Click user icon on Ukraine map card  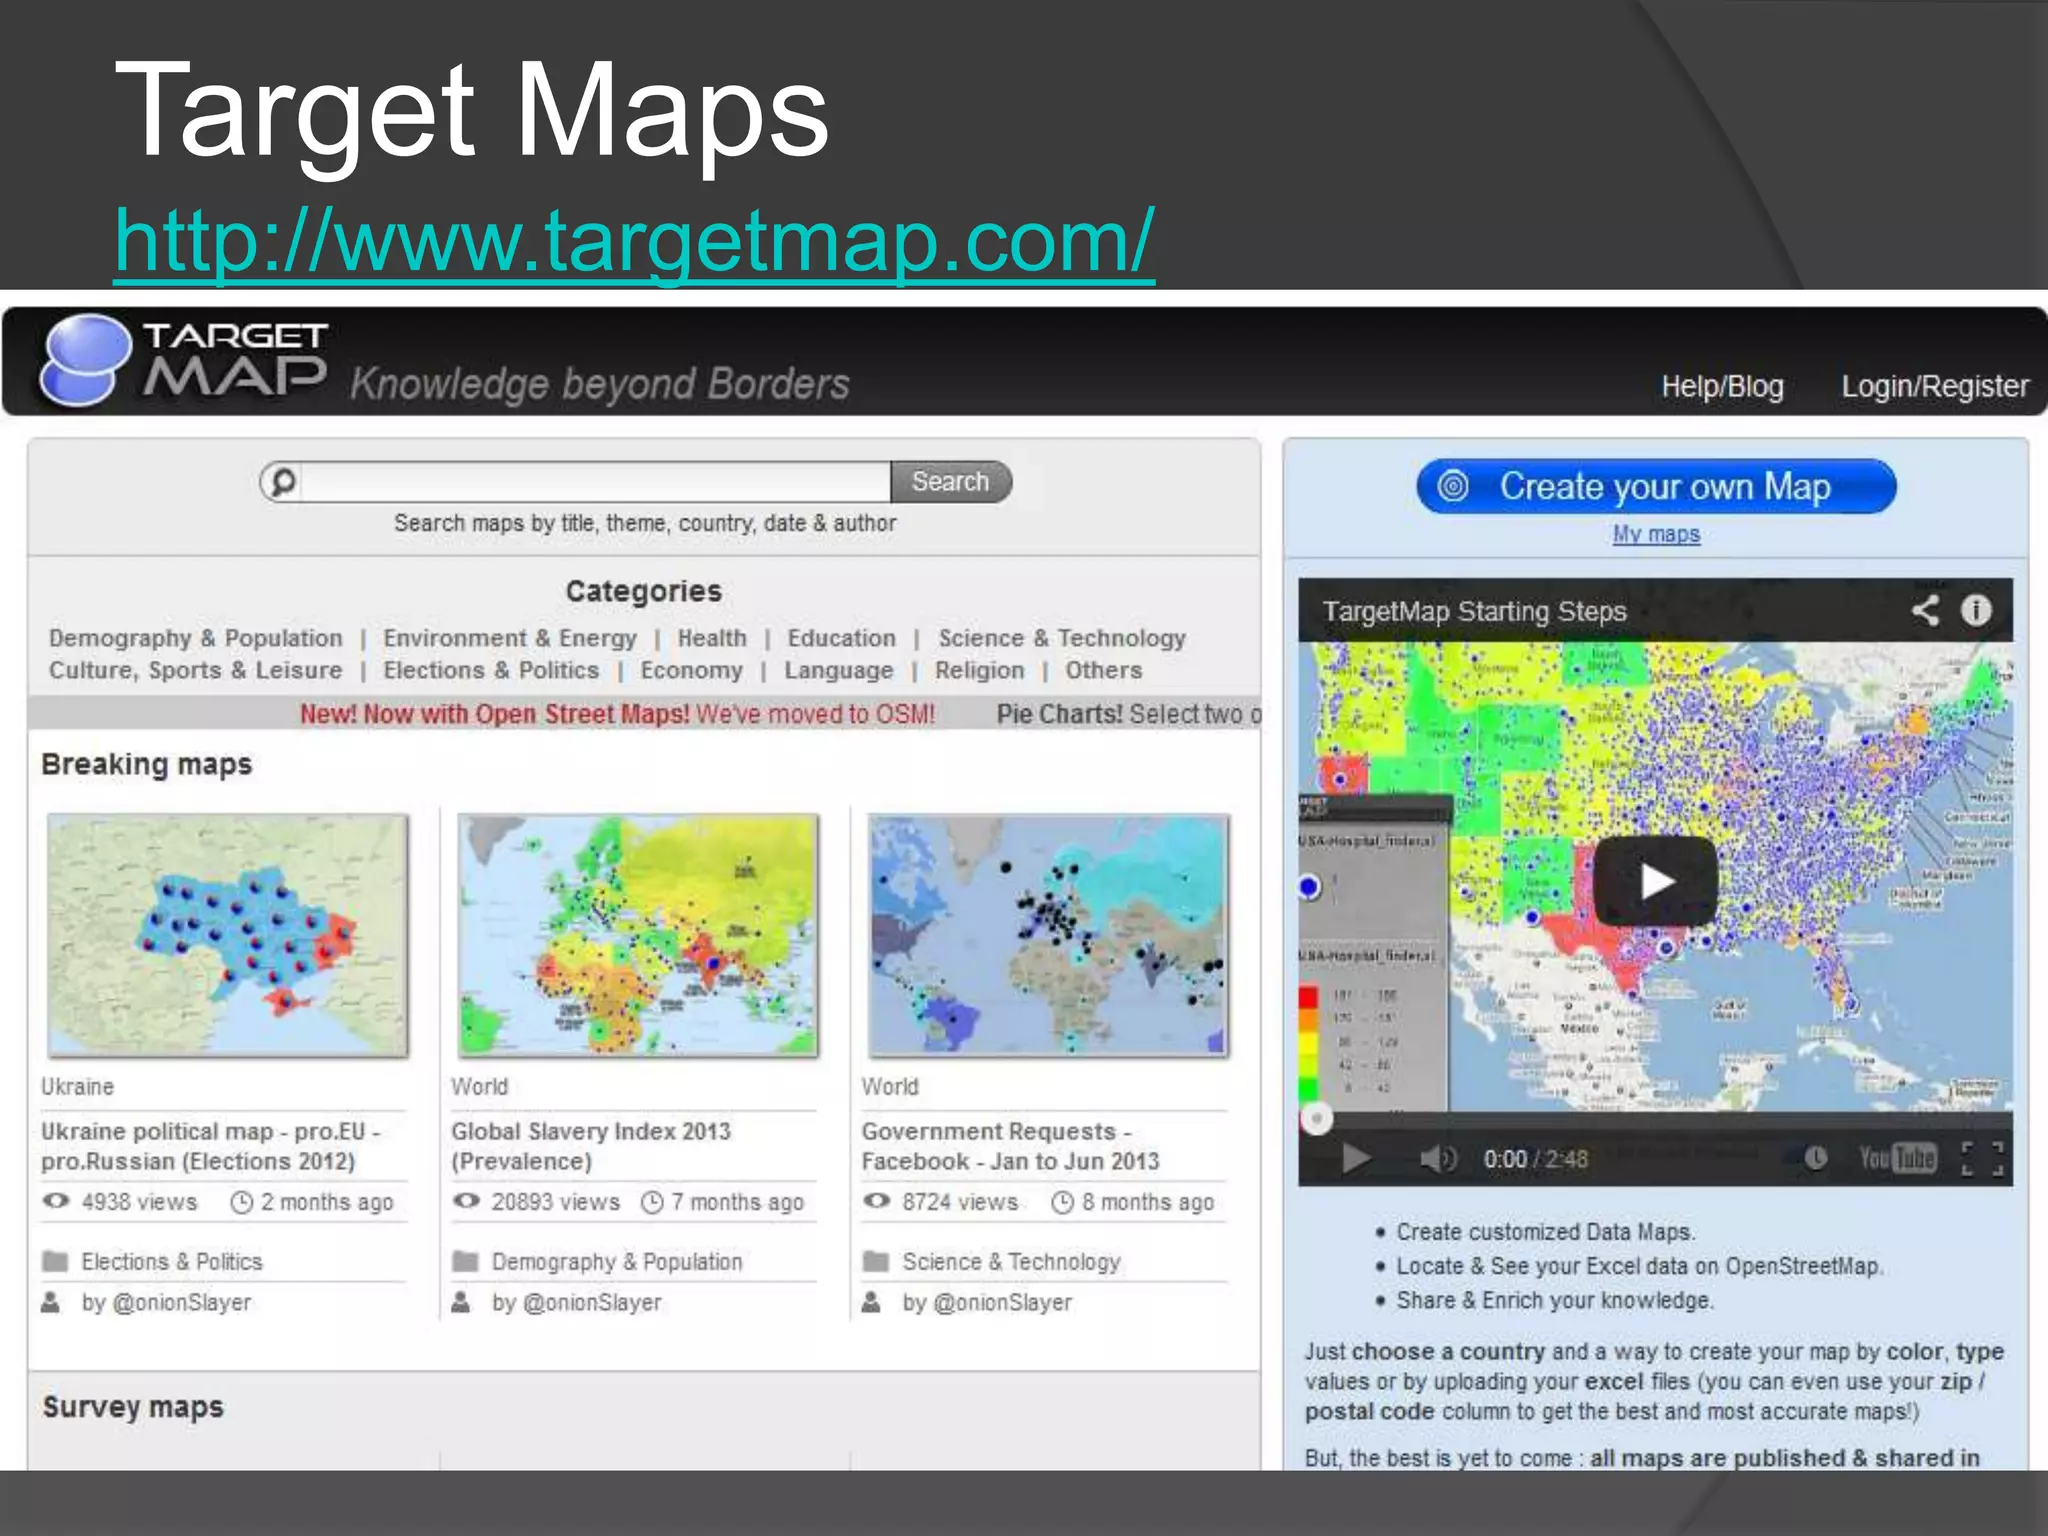click(51, 1302)
